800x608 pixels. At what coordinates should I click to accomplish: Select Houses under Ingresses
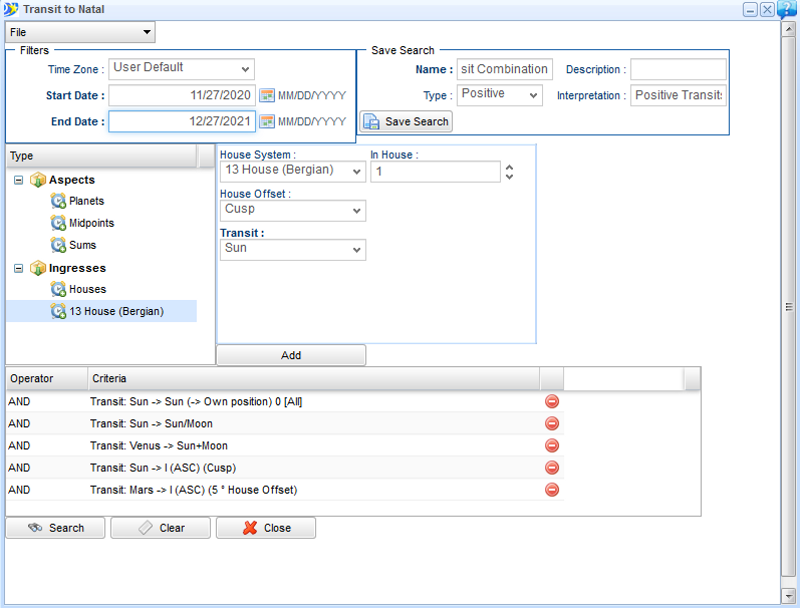coord(87,289)
